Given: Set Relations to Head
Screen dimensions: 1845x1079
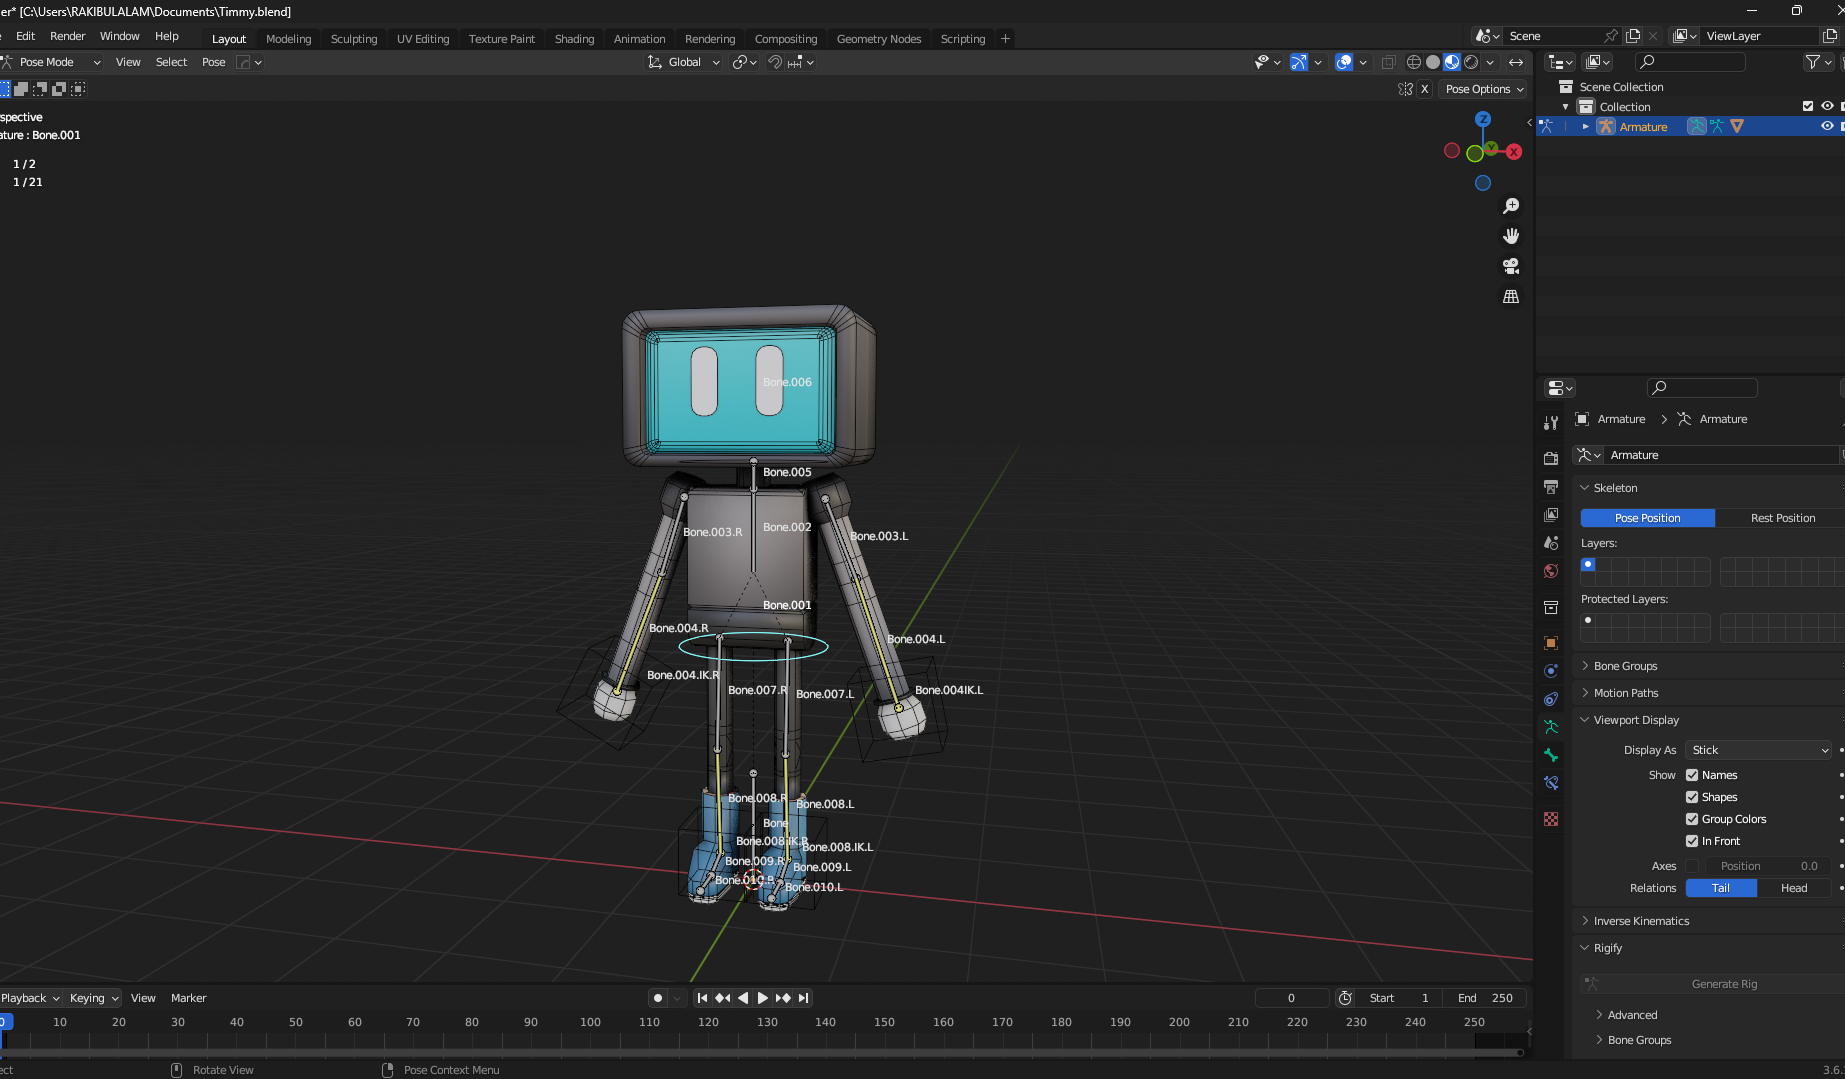Looking at the screenshot, I should [1794, 888].
